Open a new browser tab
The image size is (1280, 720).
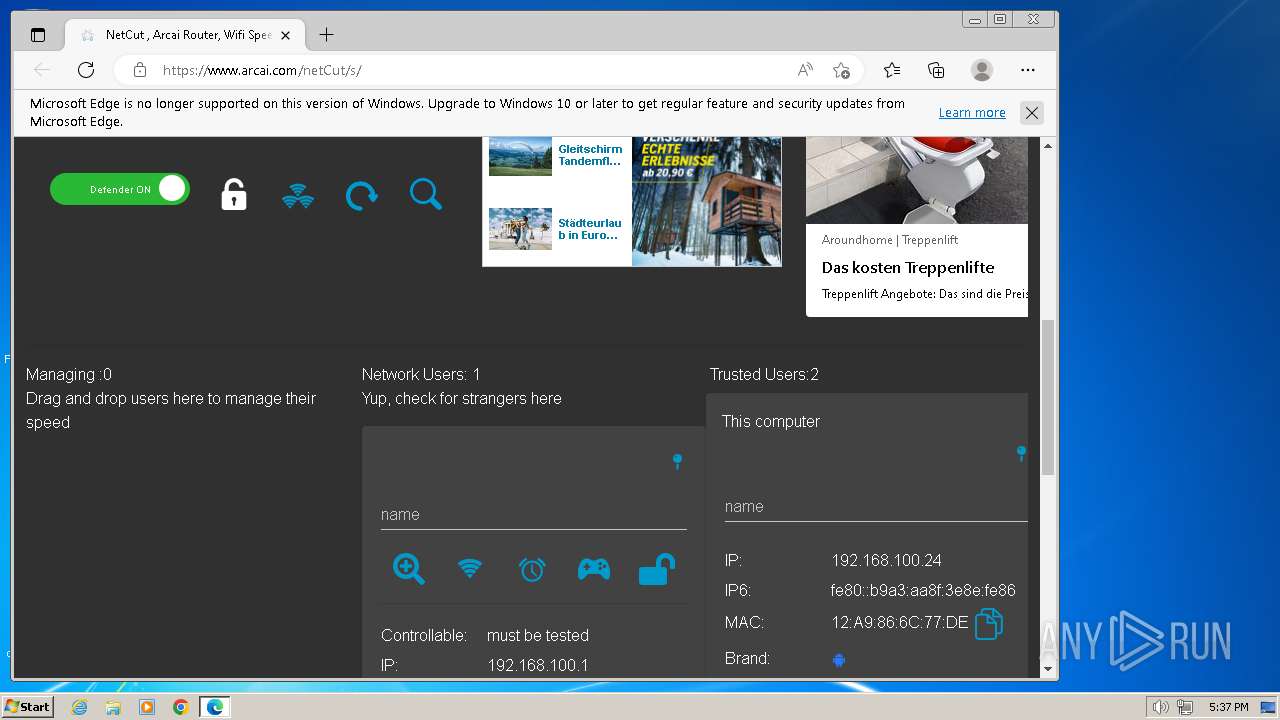[x=326, y=35]
